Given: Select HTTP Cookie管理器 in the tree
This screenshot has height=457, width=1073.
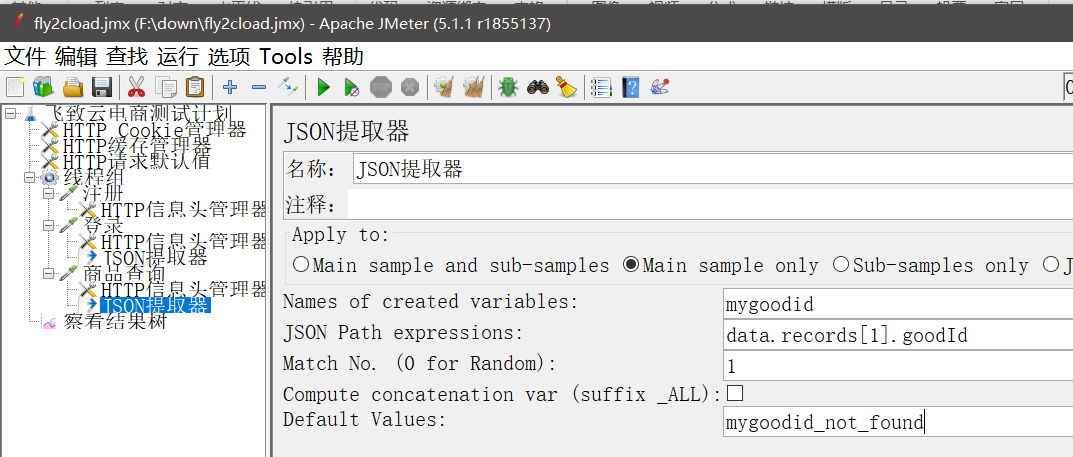Looking at the screenshot, I should click(154, 129).
